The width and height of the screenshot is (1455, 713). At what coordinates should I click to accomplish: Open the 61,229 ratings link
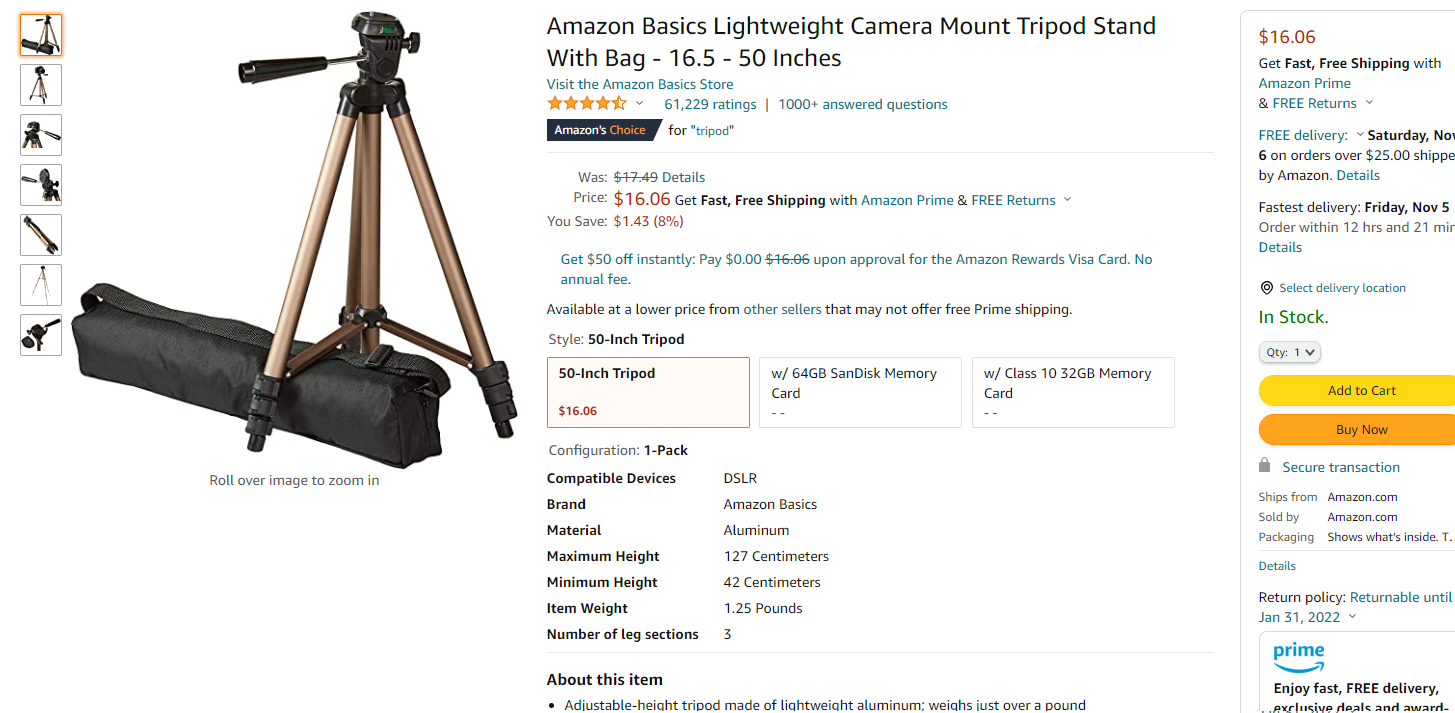710,104
